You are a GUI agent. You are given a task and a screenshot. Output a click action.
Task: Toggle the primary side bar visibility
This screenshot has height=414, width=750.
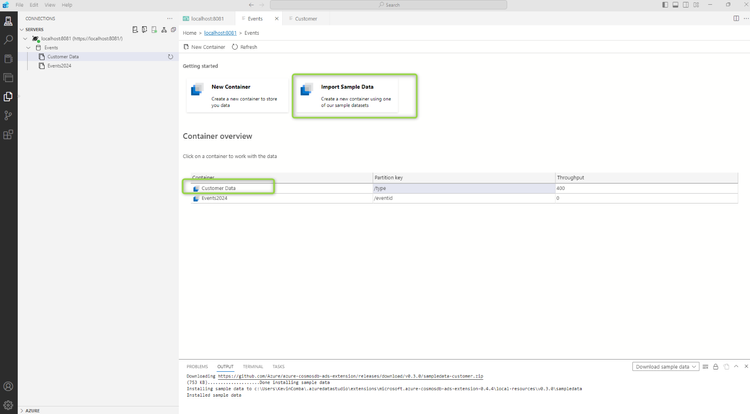(665, 5)
